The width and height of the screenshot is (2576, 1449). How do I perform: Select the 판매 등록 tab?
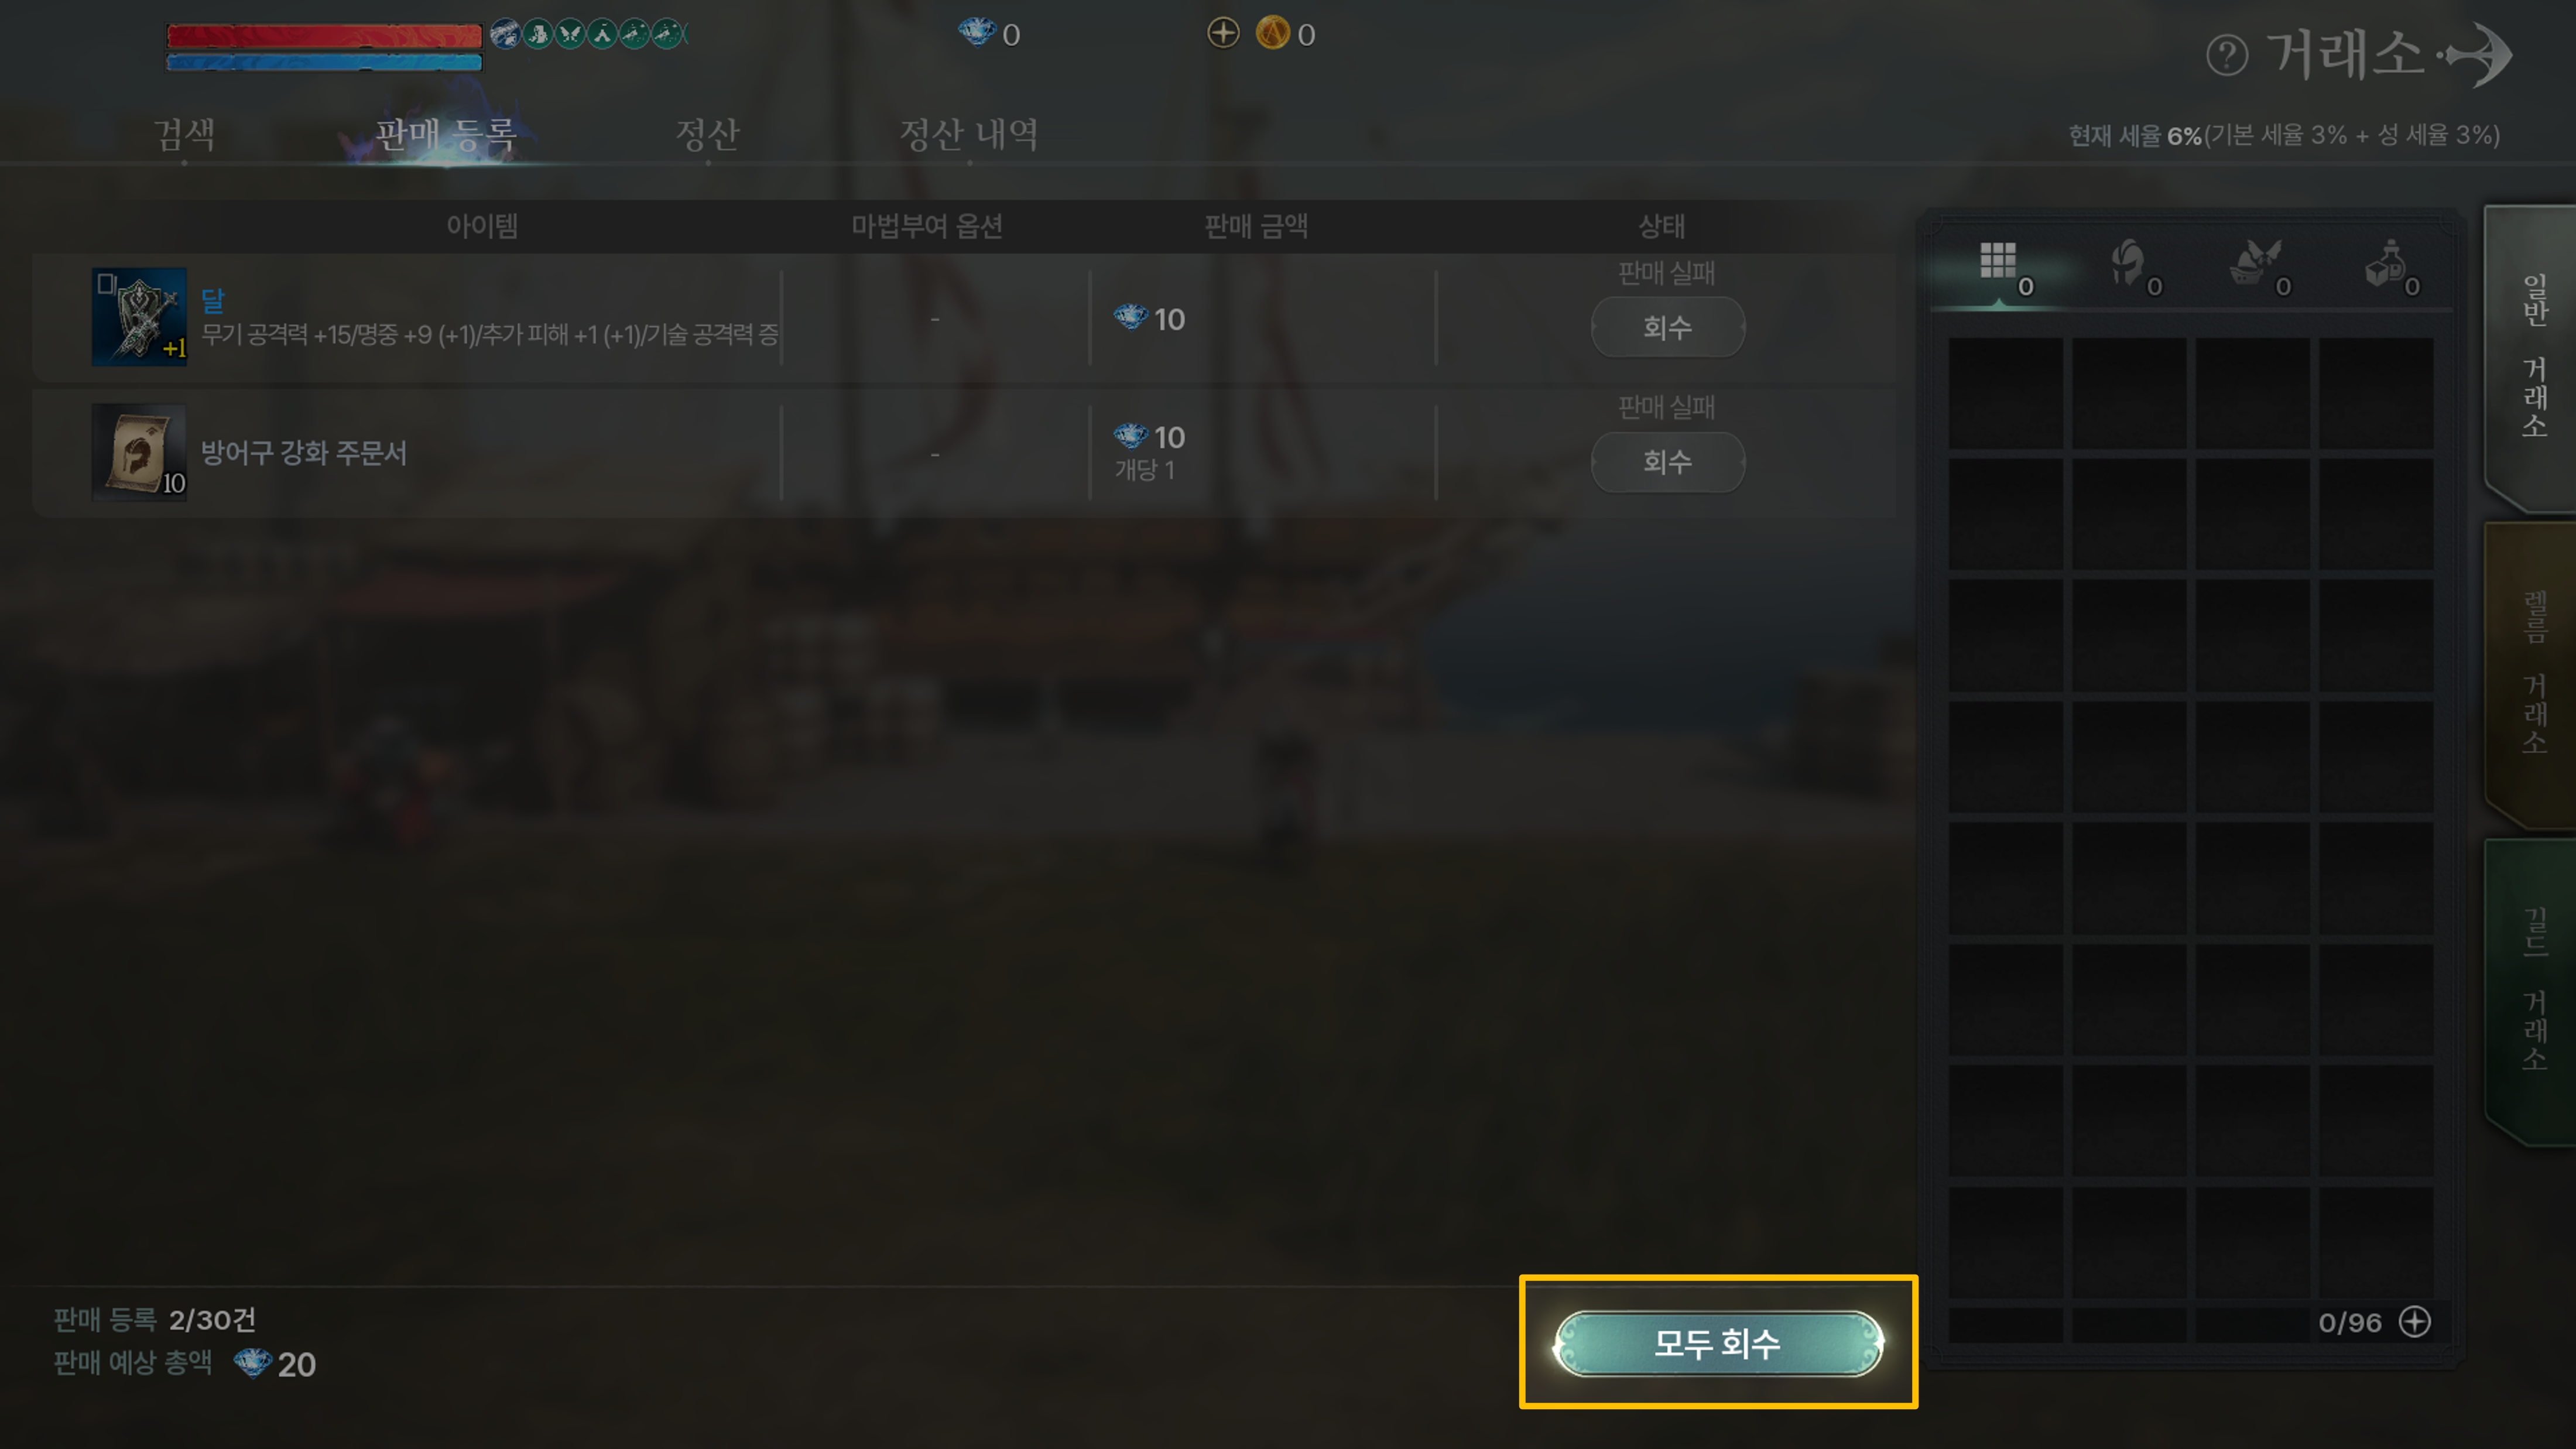point(445,134)
